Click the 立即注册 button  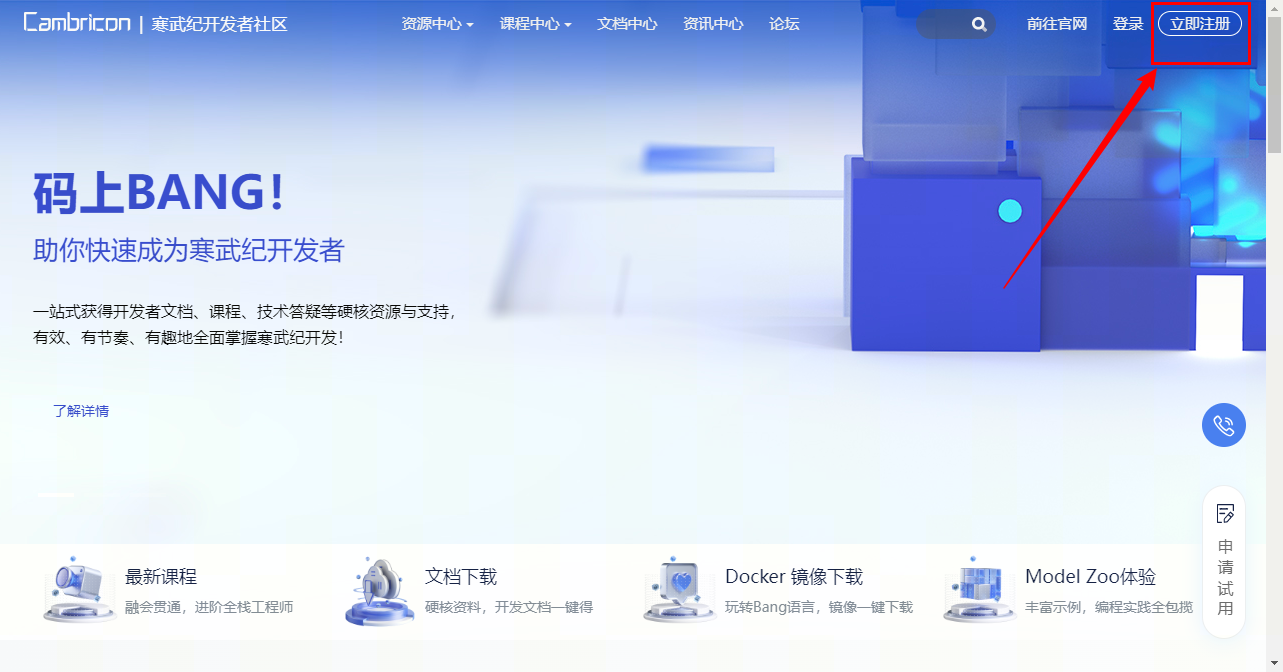[1201, 23]
